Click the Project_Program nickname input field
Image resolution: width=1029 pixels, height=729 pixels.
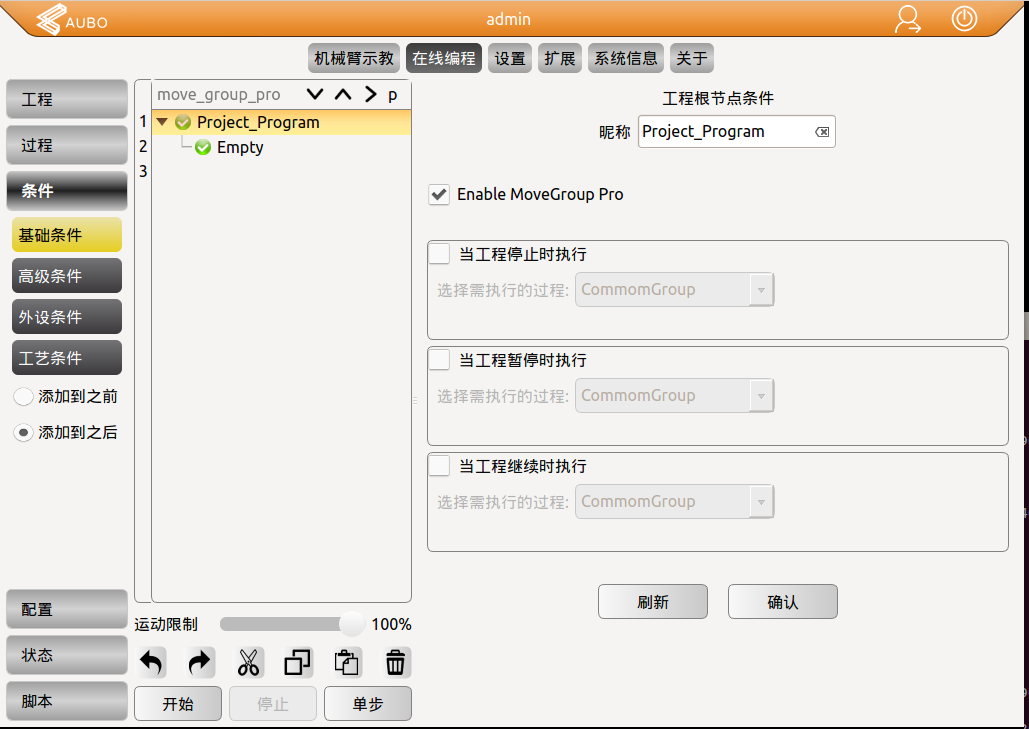730,131
